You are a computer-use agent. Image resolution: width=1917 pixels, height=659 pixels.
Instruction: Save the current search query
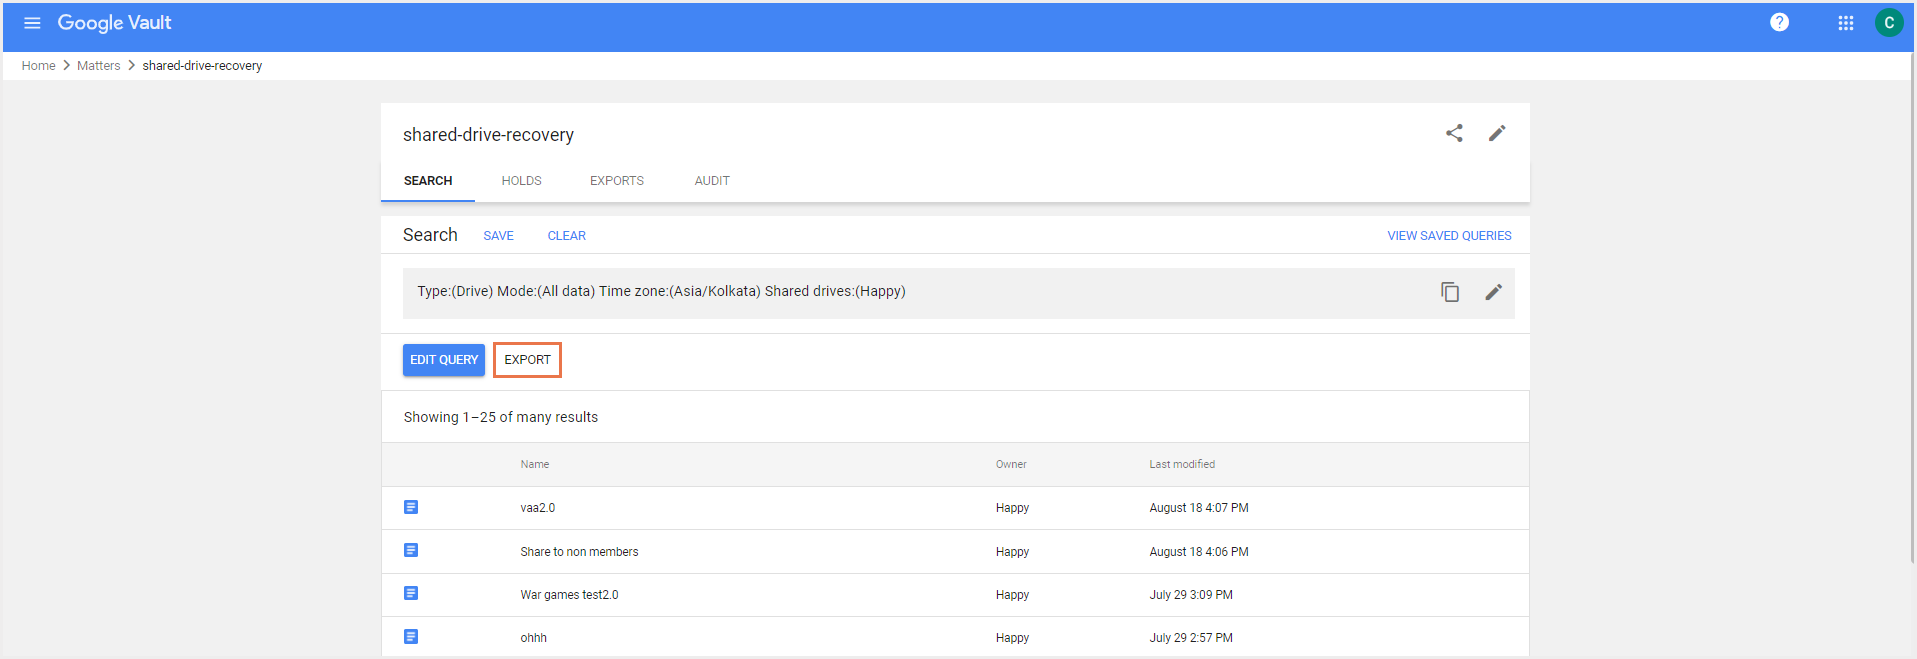point(498,236)
